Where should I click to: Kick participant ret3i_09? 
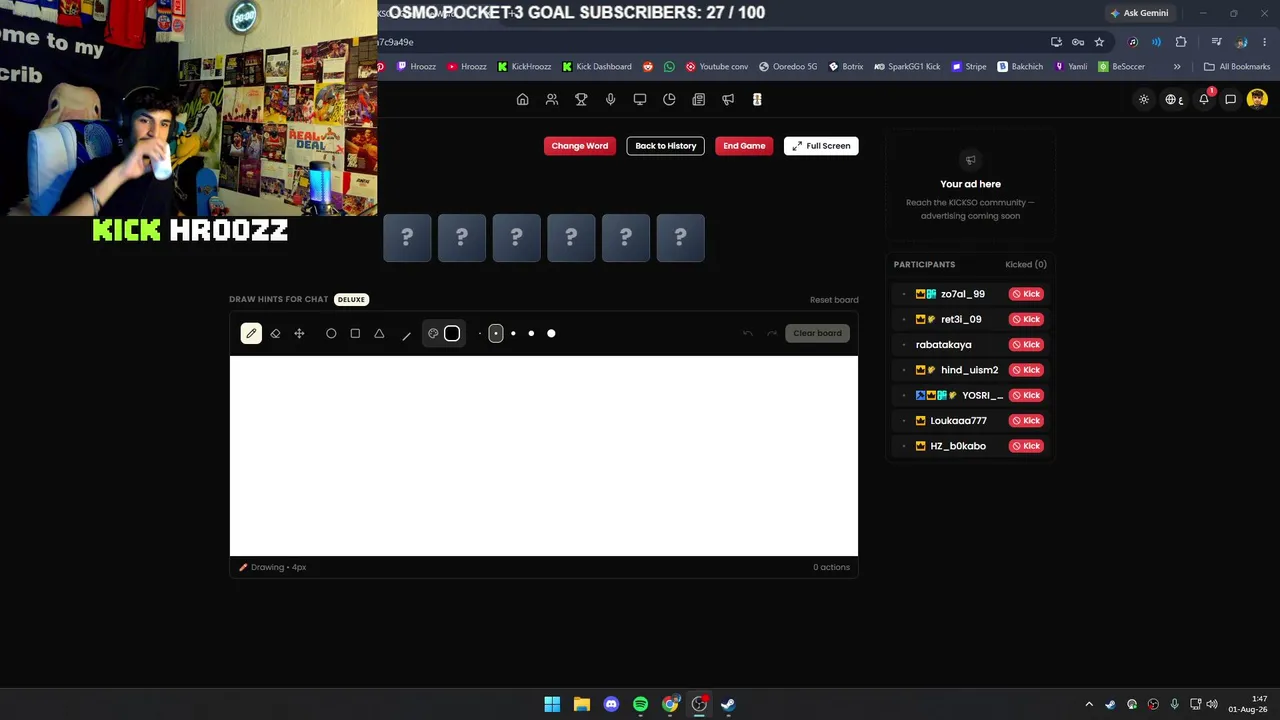click(x=1026, y=319)
